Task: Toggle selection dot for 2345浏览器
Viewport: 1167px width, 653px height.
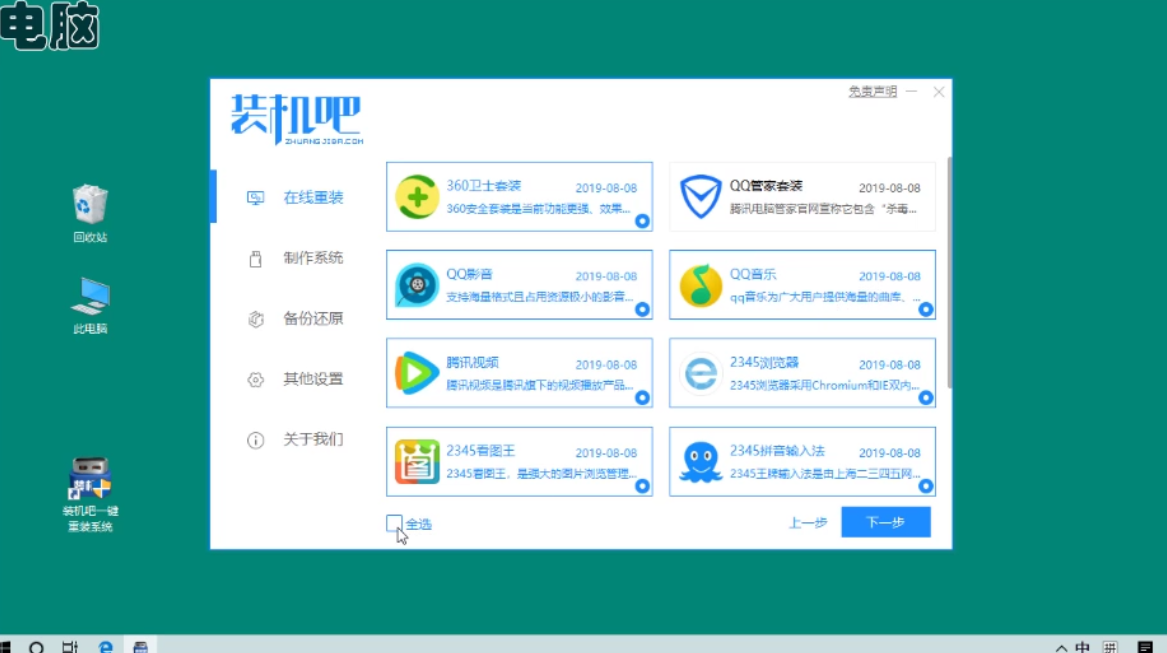Action: coord(926,398)
